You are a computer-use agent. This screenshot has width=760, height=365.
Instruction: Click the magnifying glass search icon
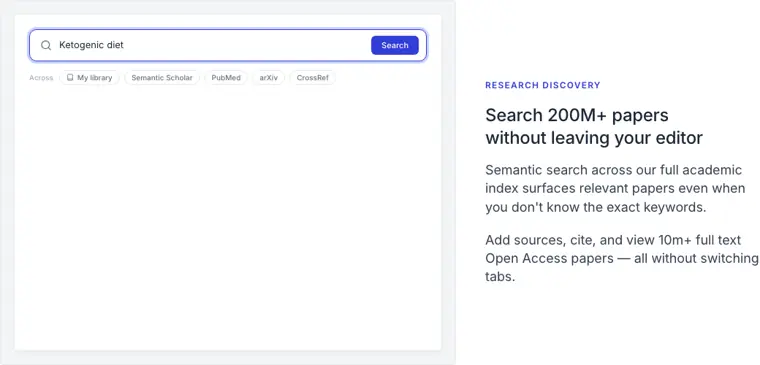(x=46, y=45)
